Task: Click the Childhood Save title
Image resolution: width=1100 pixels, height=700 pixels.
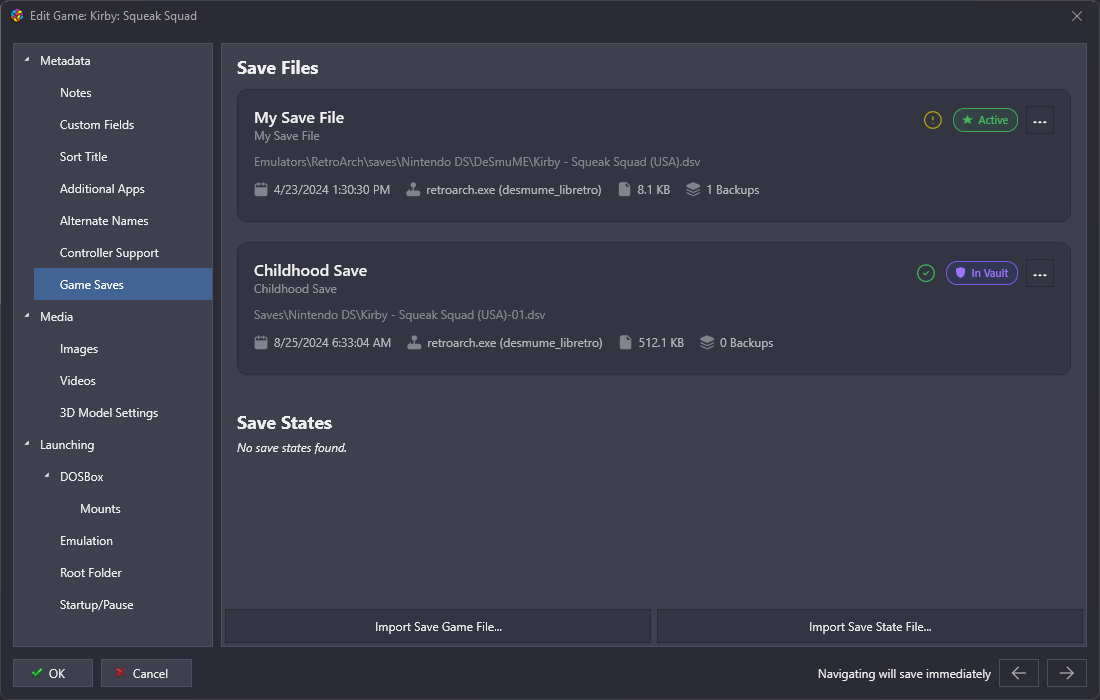Action: point(310,271)
